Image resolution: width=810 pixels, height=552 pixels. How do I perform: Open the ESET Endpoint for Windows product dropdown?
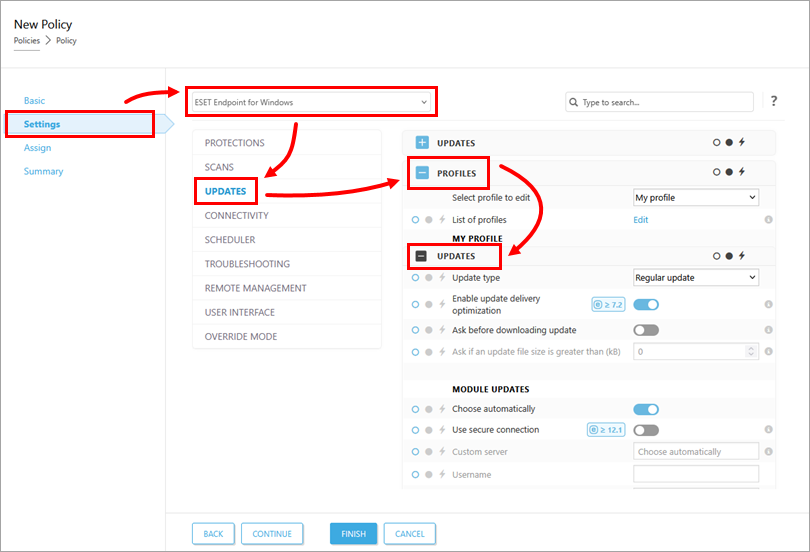pos(311,102)
